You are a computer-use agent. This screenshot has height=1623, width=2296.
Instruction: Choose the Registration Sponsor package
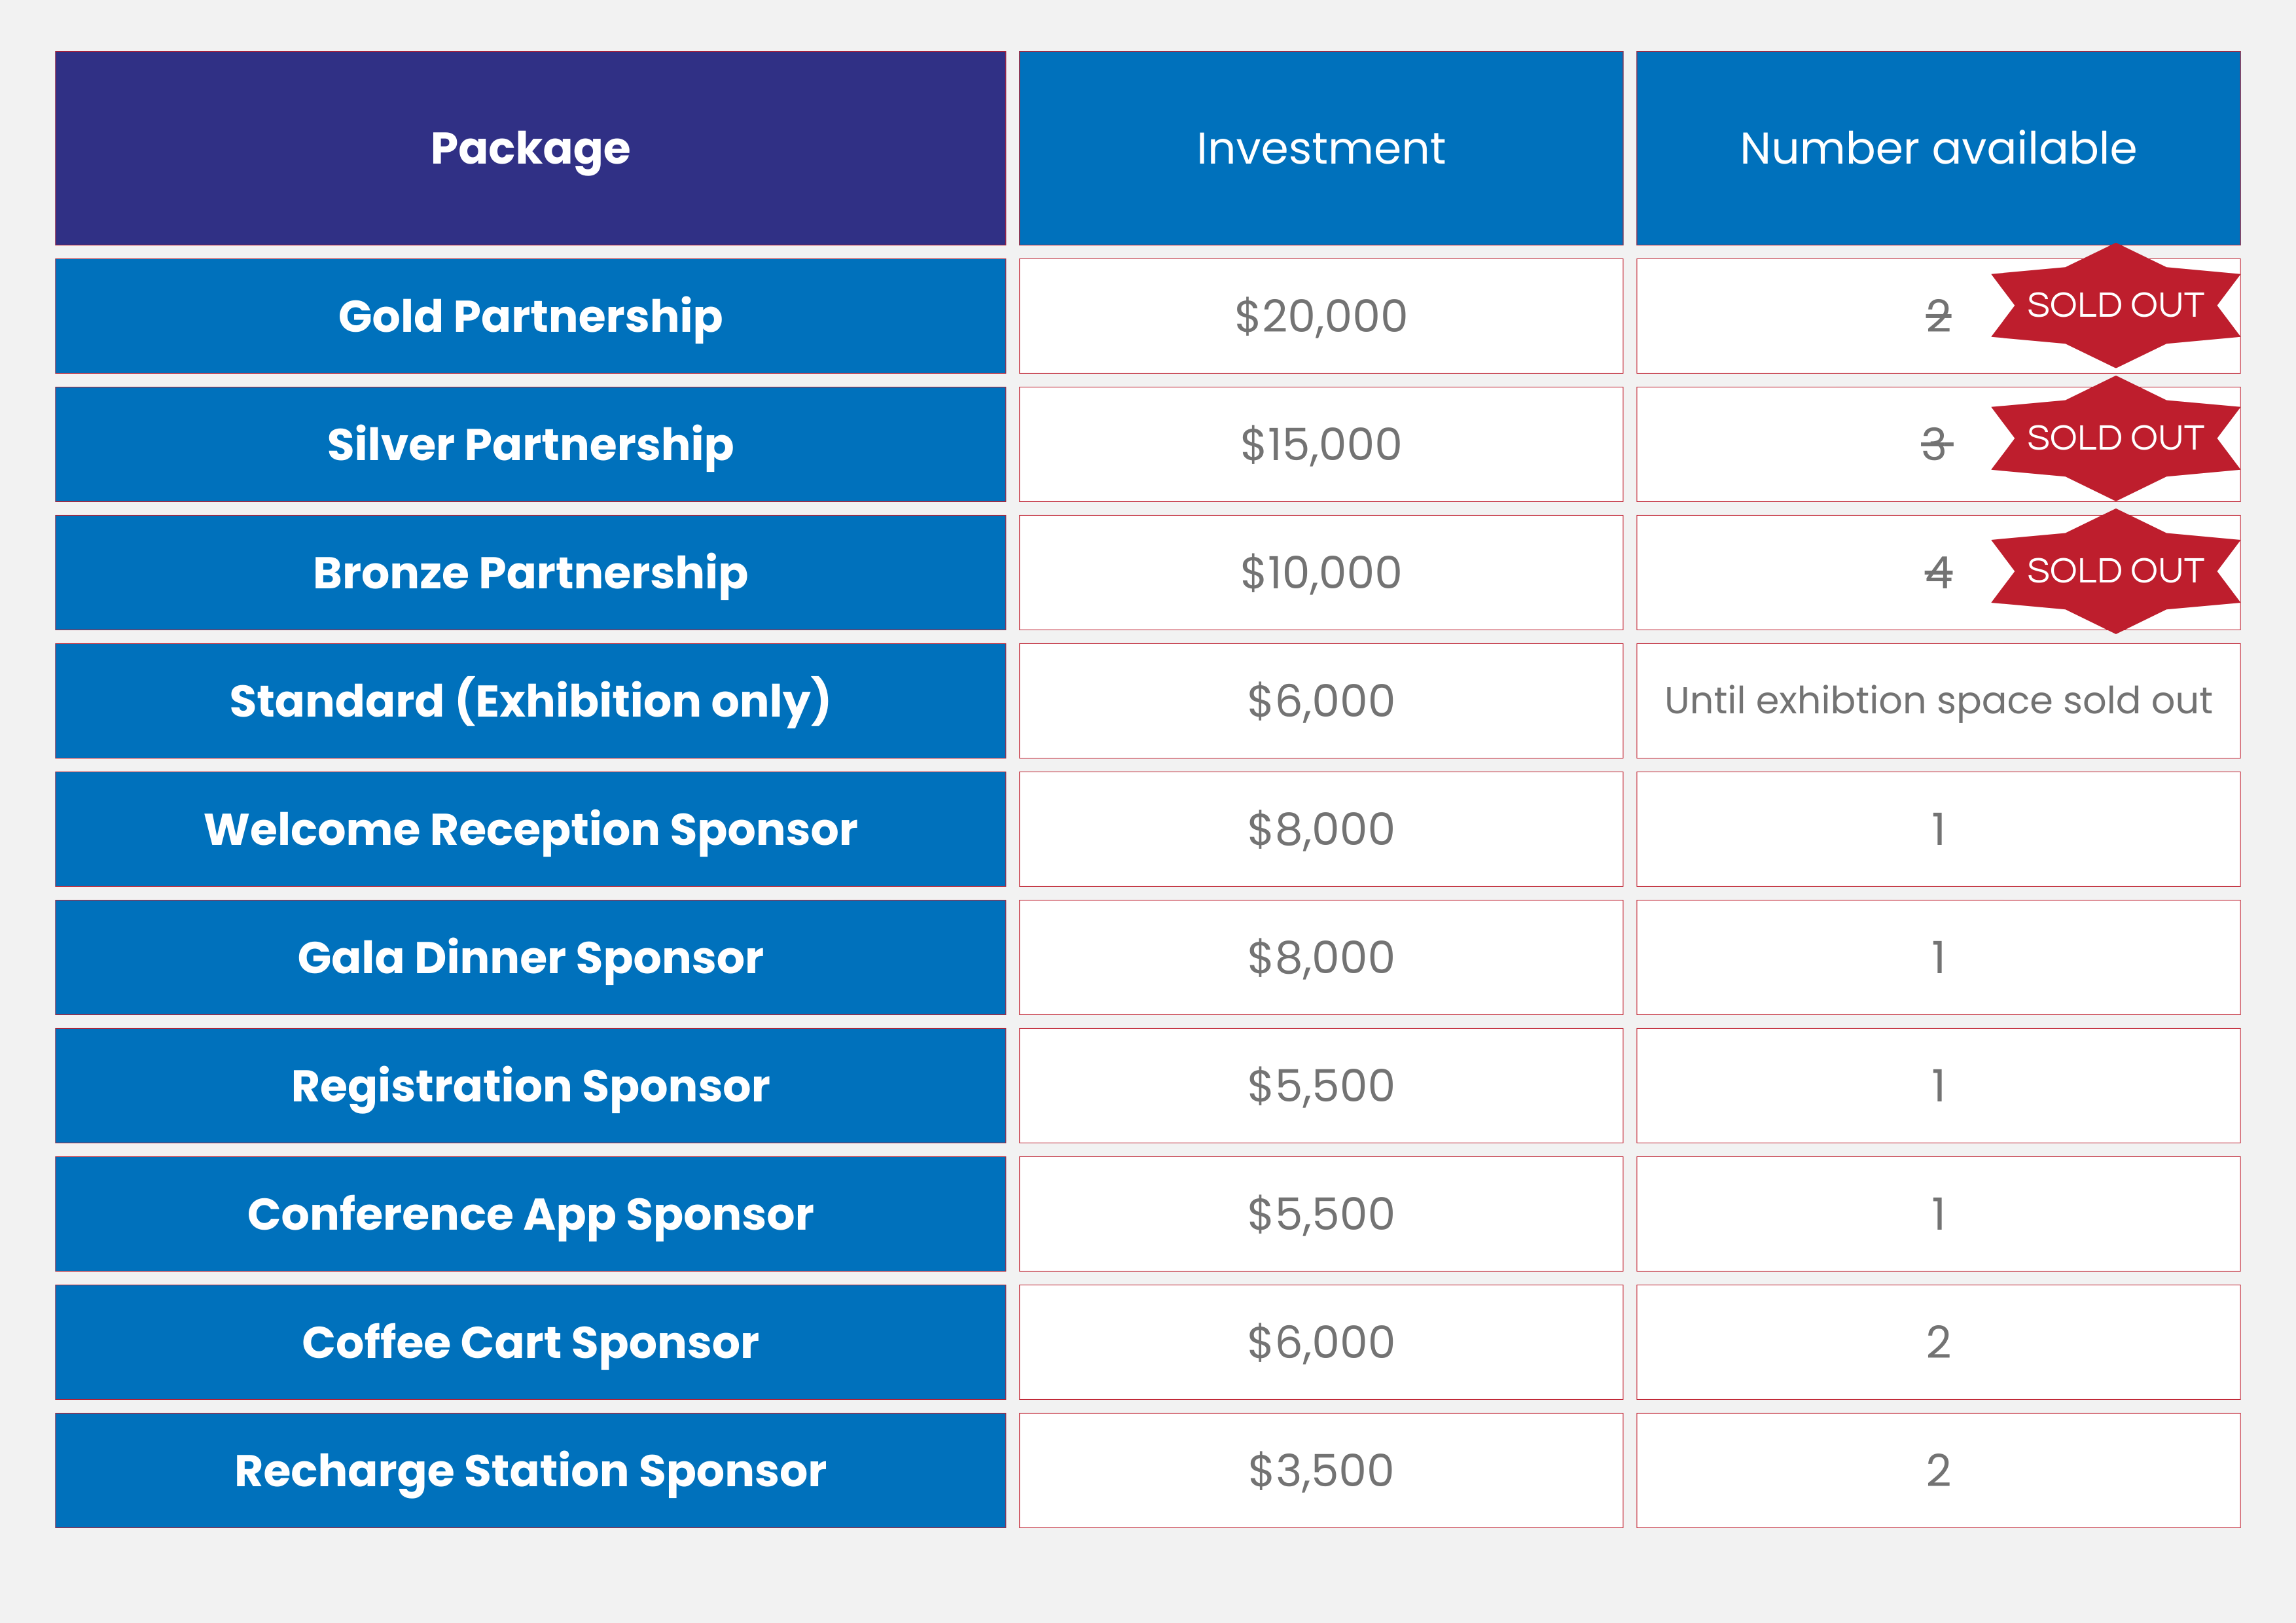coord(530,1086)
